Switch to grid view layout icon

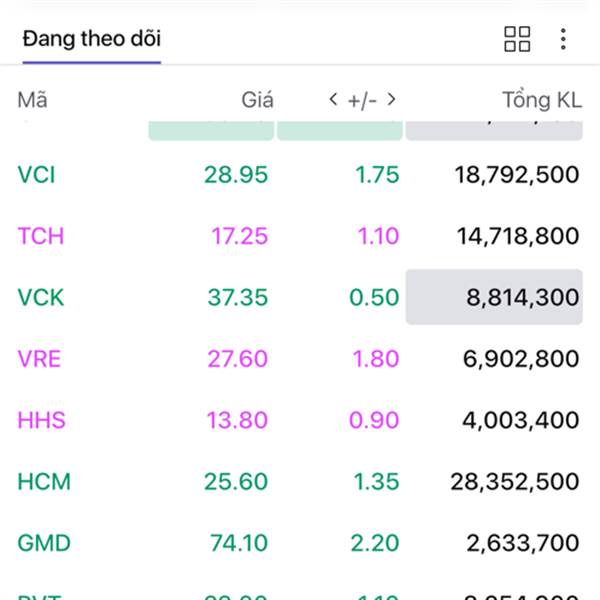[517, 39]
